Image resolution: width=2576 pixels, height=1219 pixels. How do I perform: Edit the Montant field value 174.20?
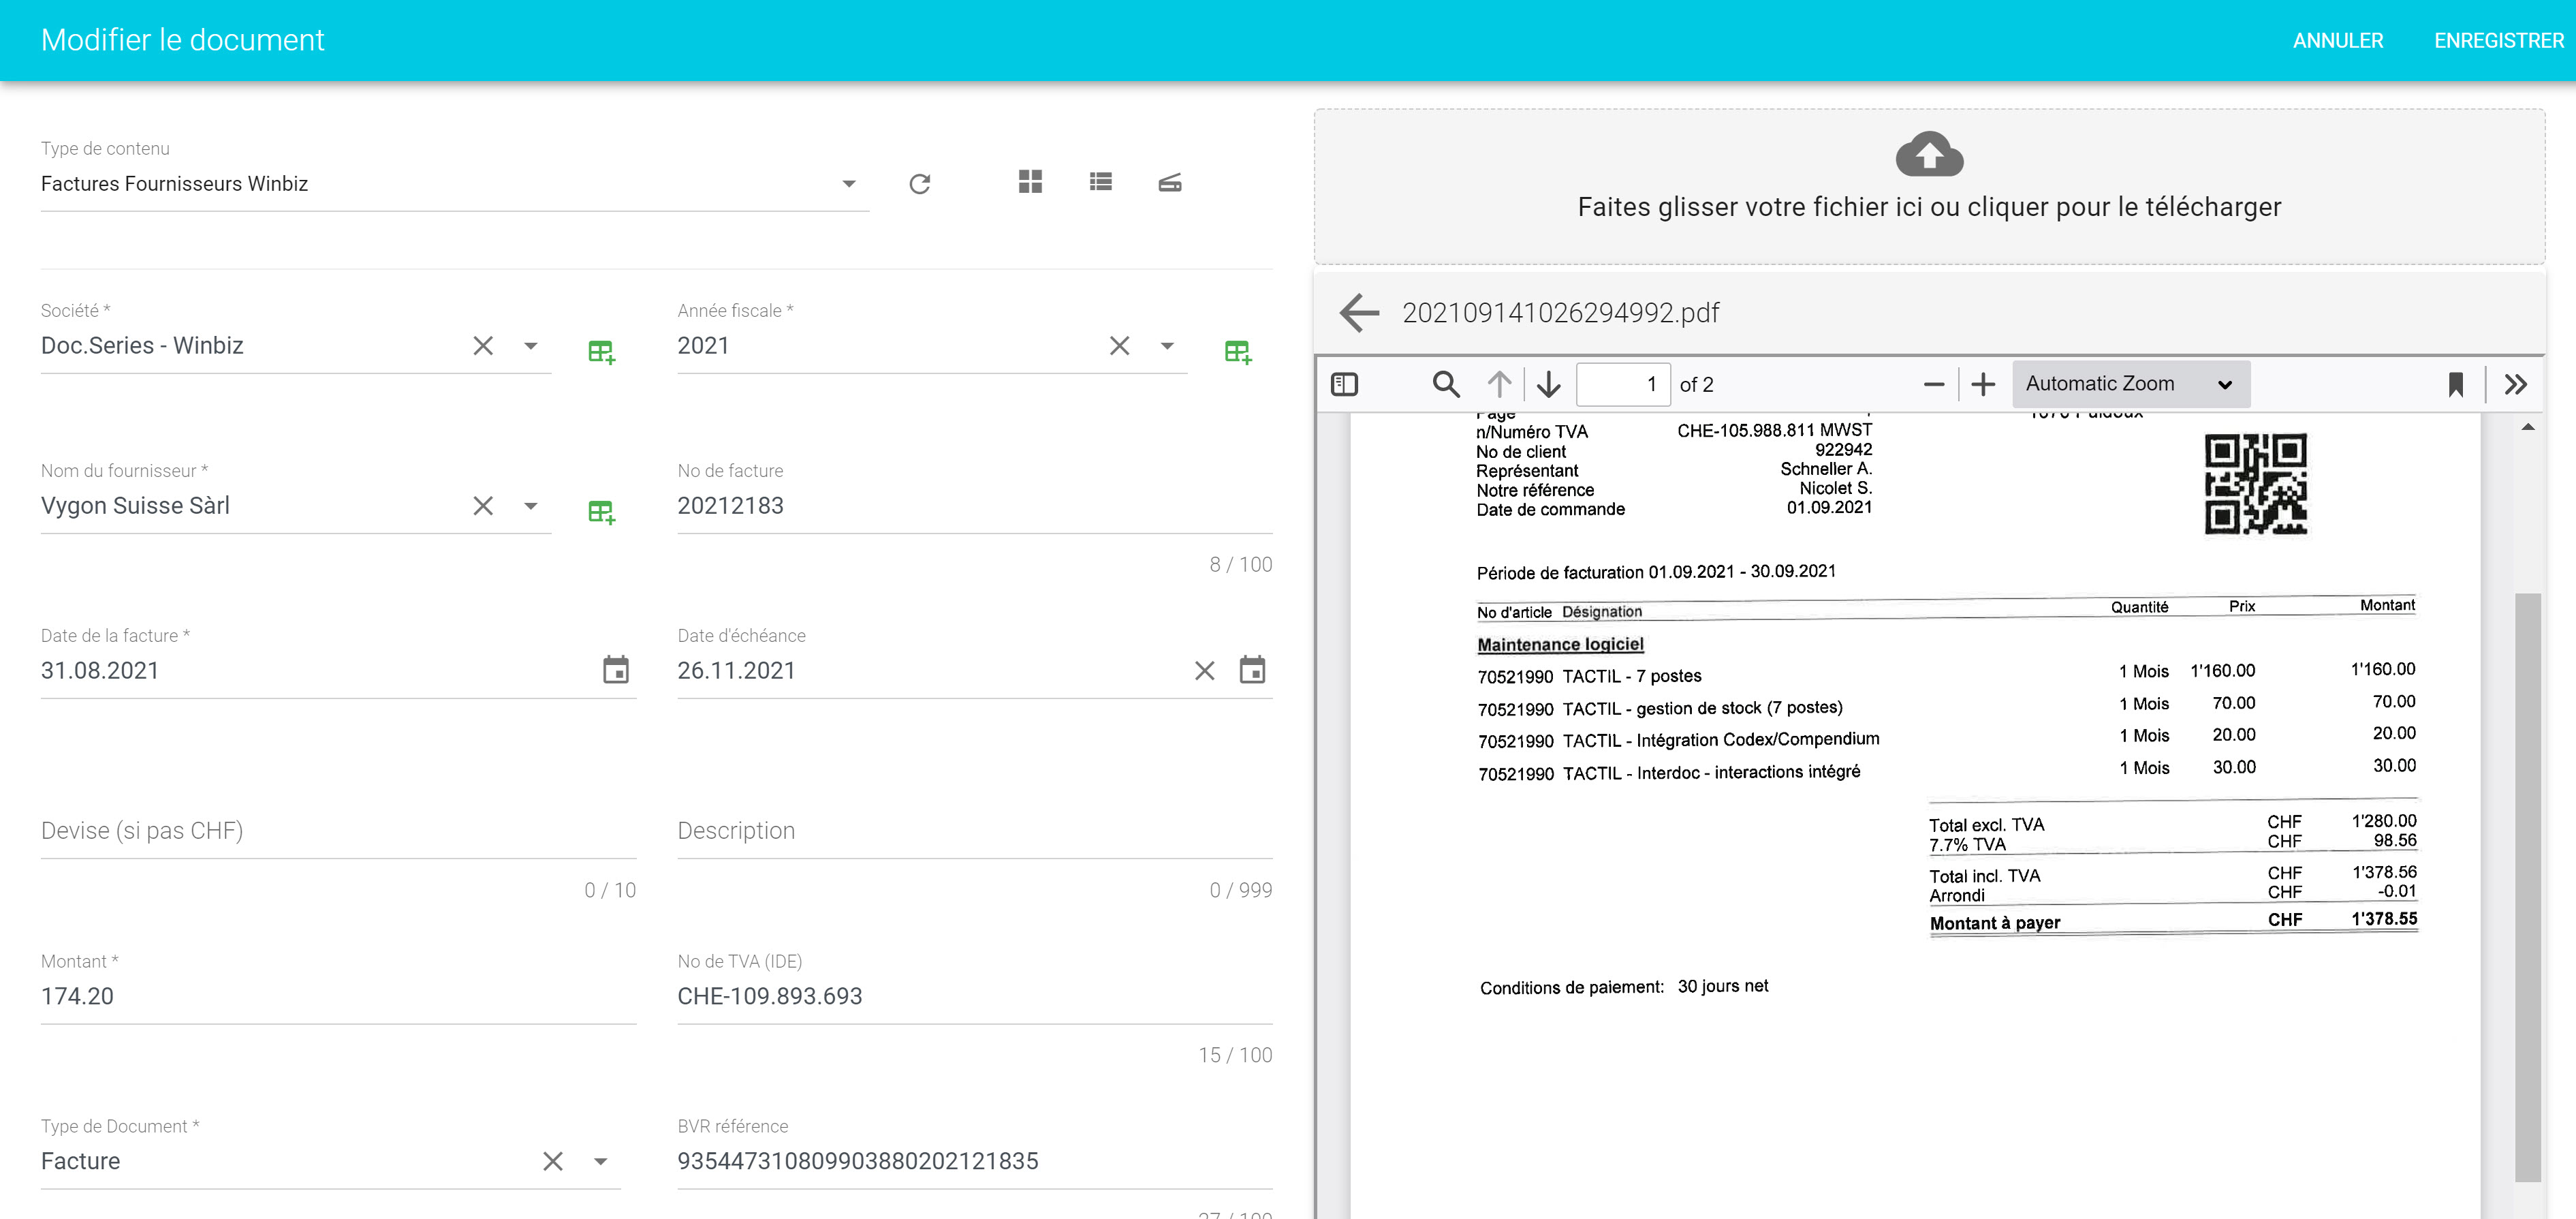click(x=338, y=996)
